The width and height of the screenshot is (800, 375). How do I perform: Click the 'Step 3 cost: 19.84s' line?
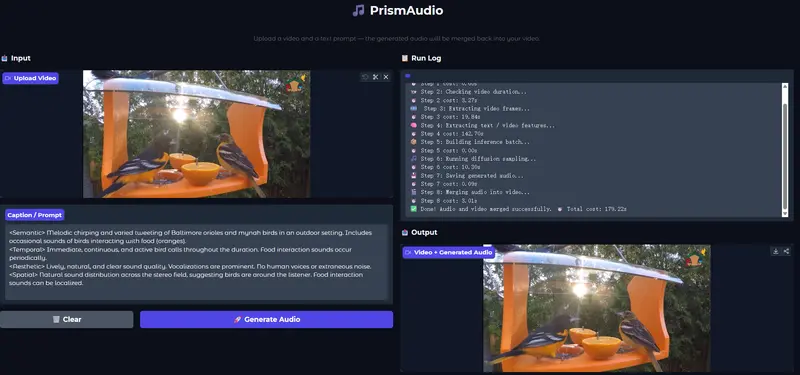(451, 117)
